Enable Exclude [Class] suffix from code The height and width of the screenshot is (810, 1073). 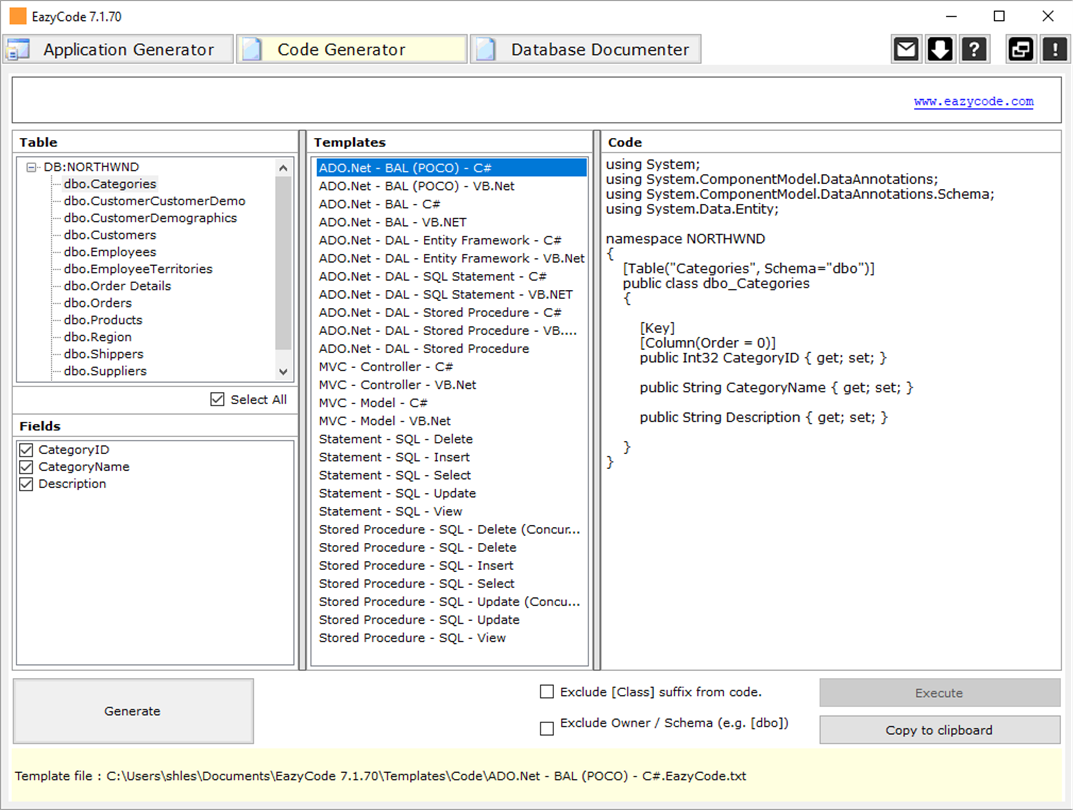coord(547,692)
